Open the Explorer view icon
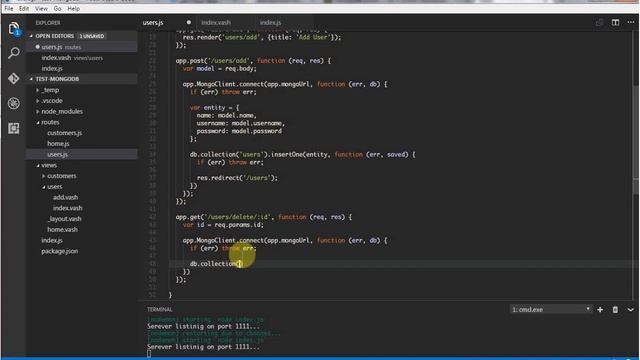Viewport: 640px width, 360px height. pos(13,29)
